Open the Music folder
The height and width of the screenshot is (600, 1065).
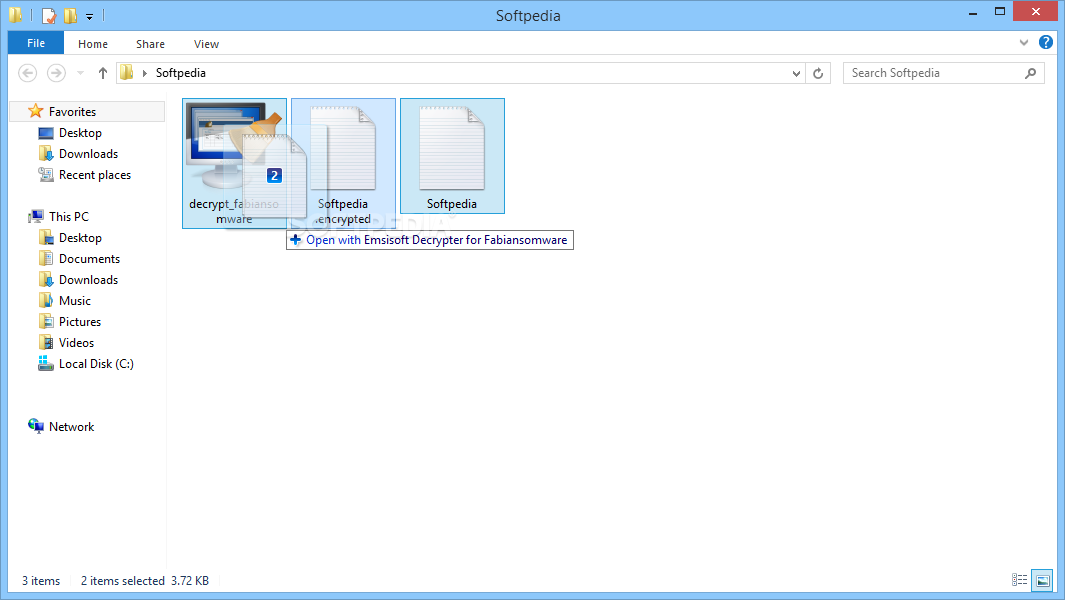[x=75, y=301]
